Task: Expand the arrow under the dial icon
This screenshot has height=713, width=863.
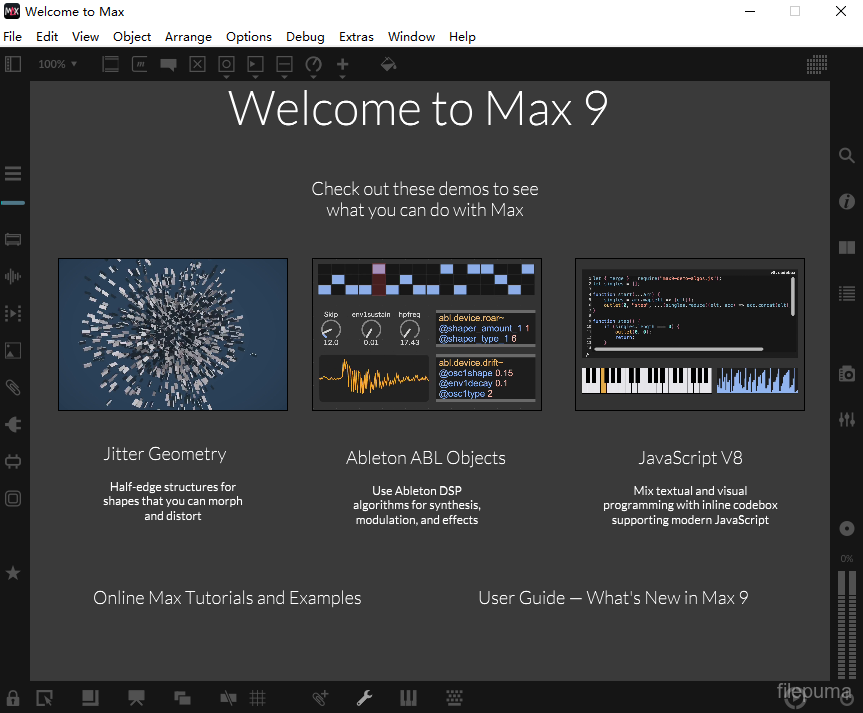Action: coord(314,77)
